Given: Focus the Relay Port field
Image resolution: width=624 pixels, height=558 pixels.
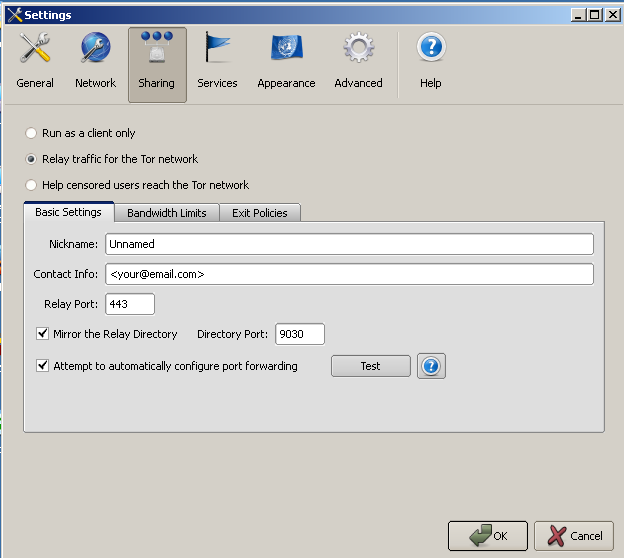Looking at the screenshot, I should click(x=130, y=304).
